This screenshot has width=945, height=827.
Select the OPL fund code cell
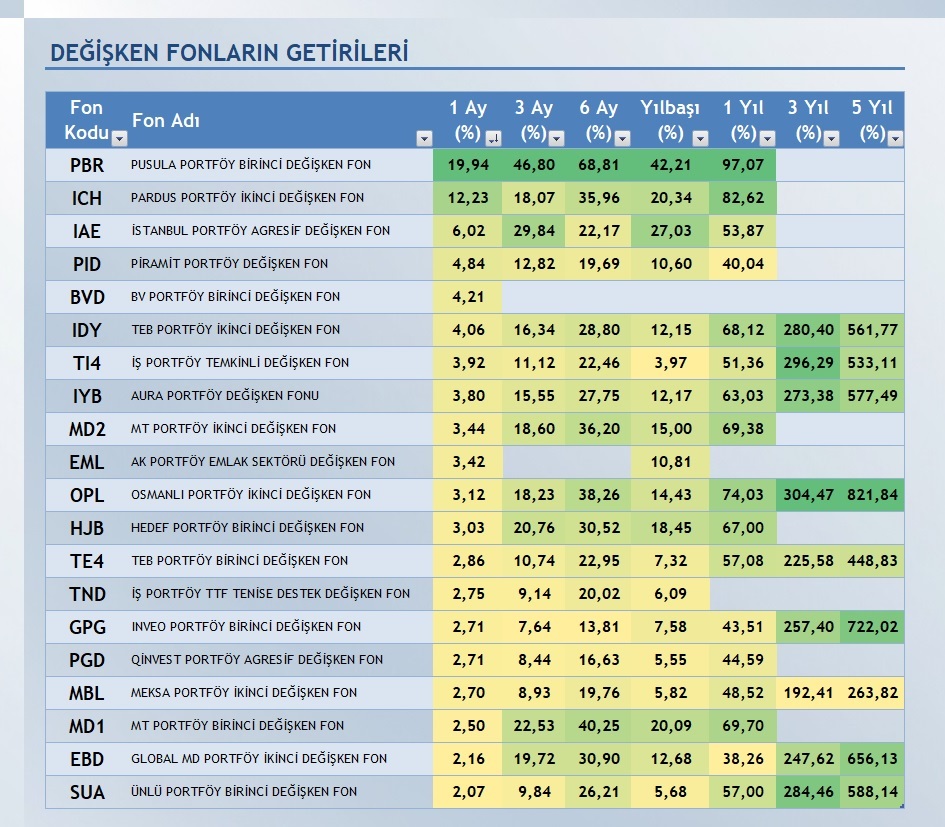tap(87, 495)
